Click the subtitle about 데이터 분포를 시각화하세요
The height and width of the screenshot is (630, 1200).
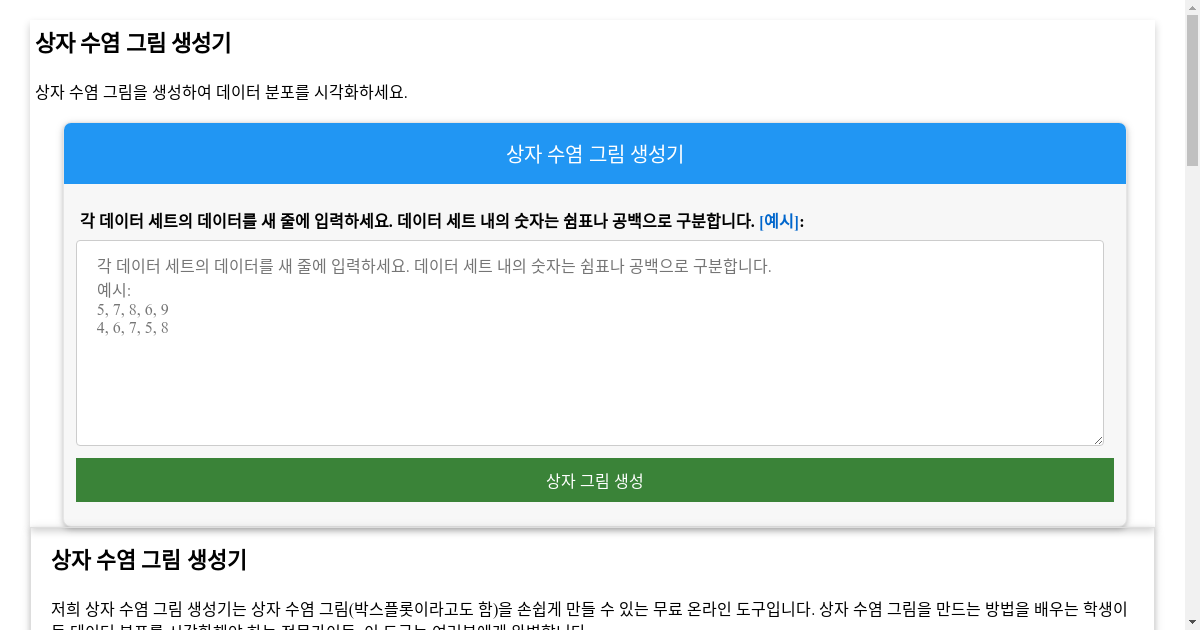(x=221, y=92)
